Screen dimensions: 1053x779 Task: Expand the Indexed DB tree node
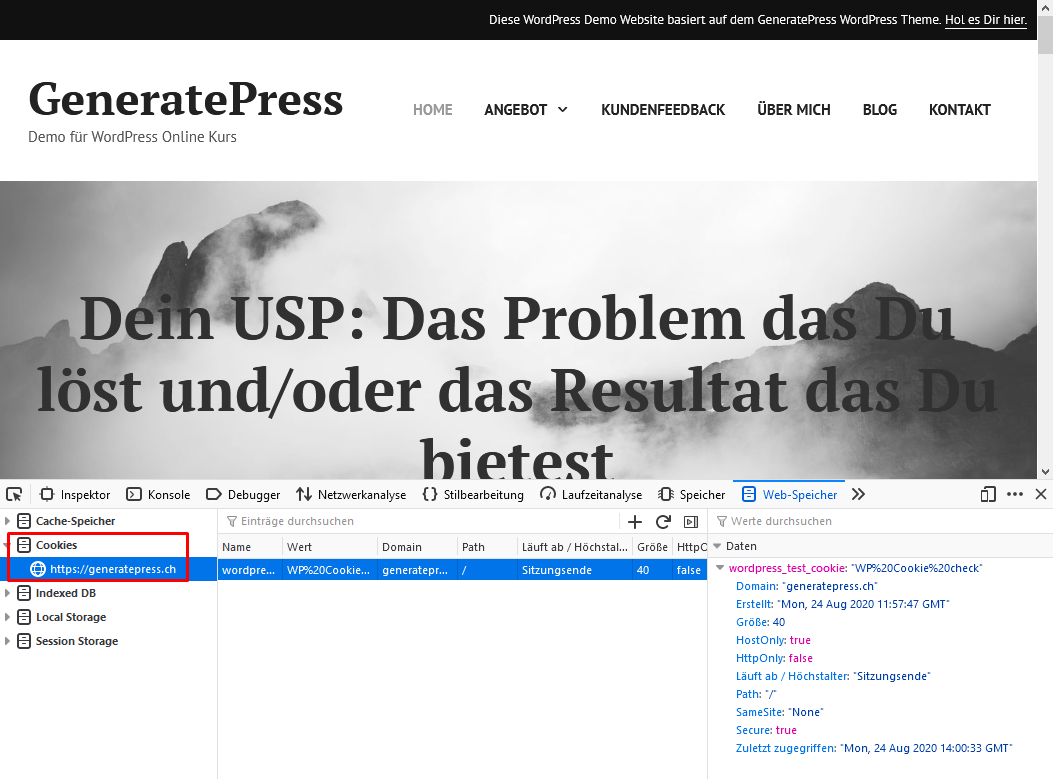[x=7, y=593]
